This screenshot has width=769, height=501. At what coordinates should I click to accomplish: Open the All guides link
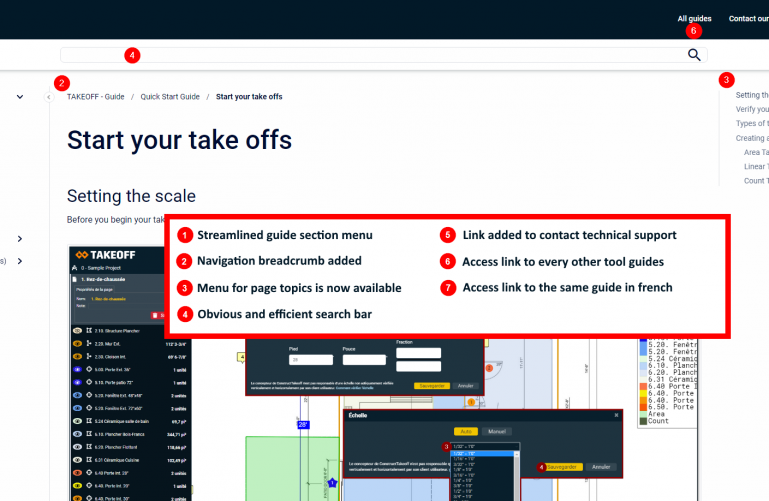point(694,19)
